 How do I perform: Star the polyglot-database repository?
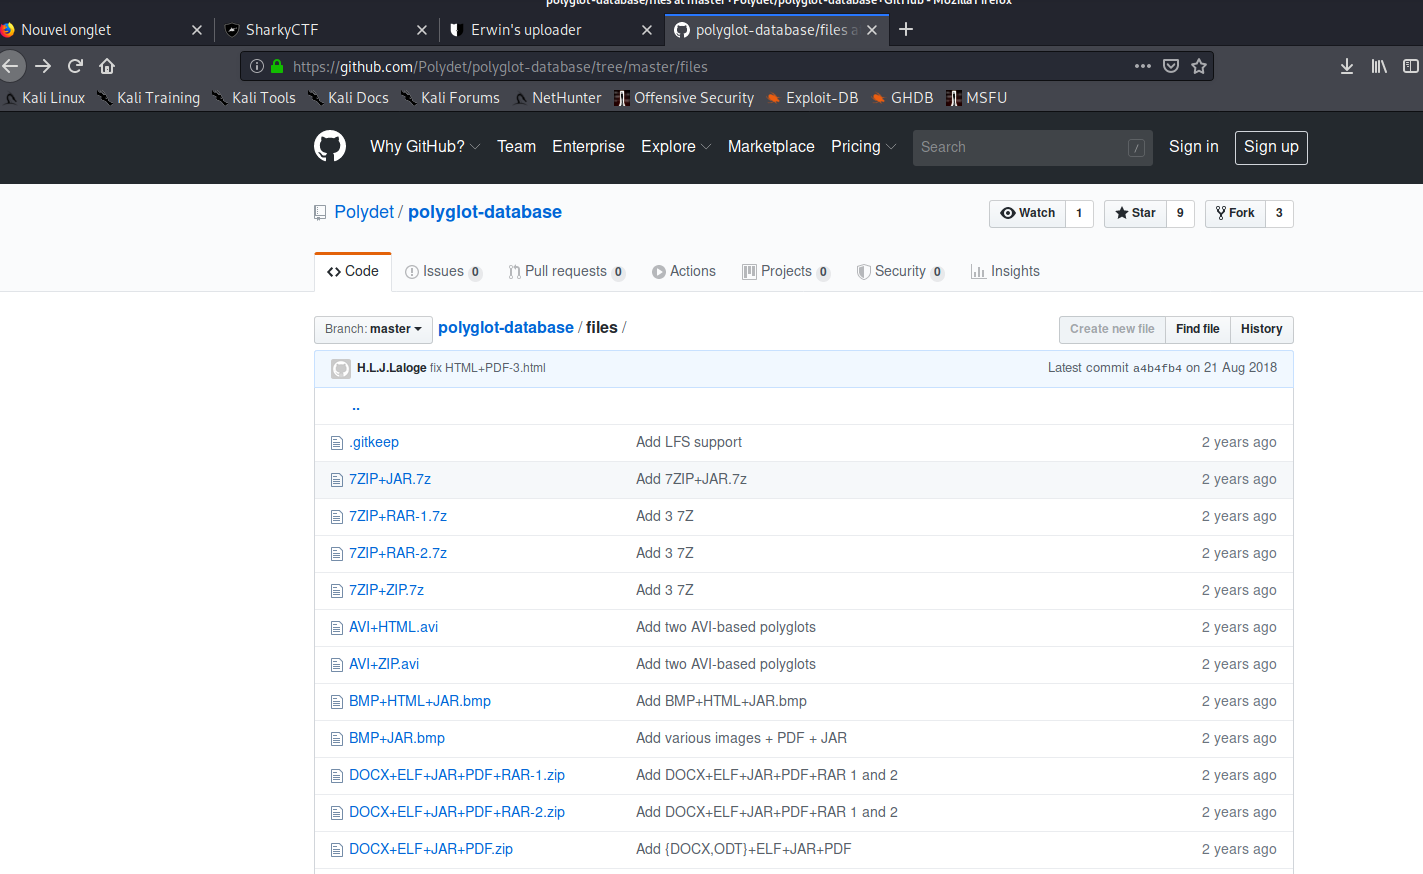[1135, 213]
